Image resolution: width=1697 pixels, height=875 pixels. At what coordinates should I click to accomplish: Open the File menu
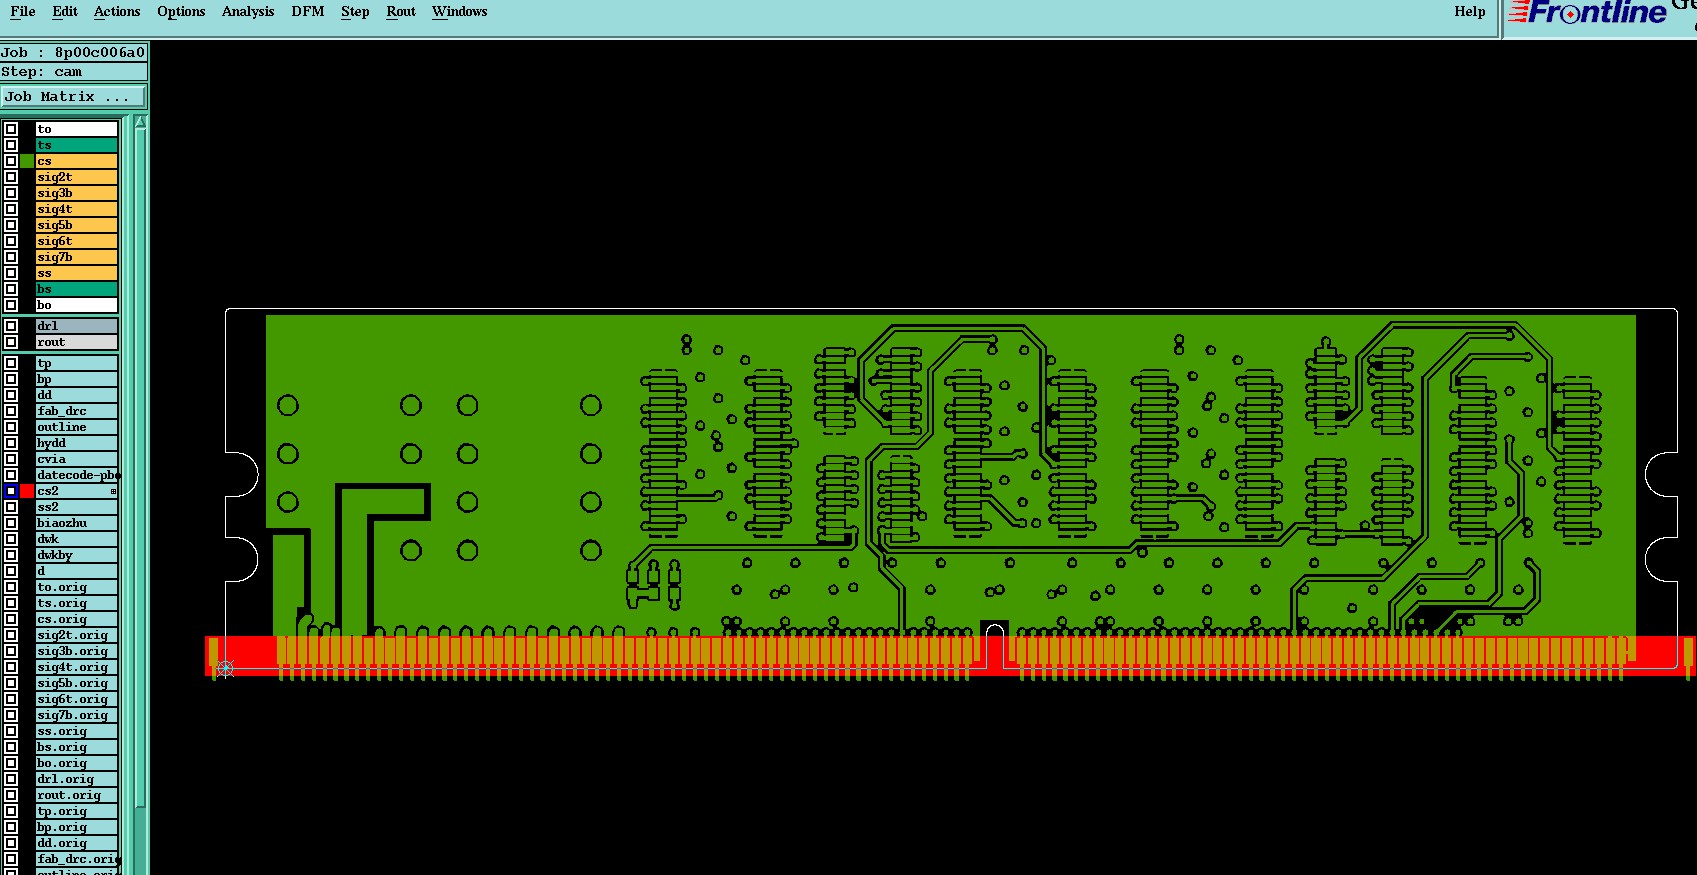[x=22, y=12]
